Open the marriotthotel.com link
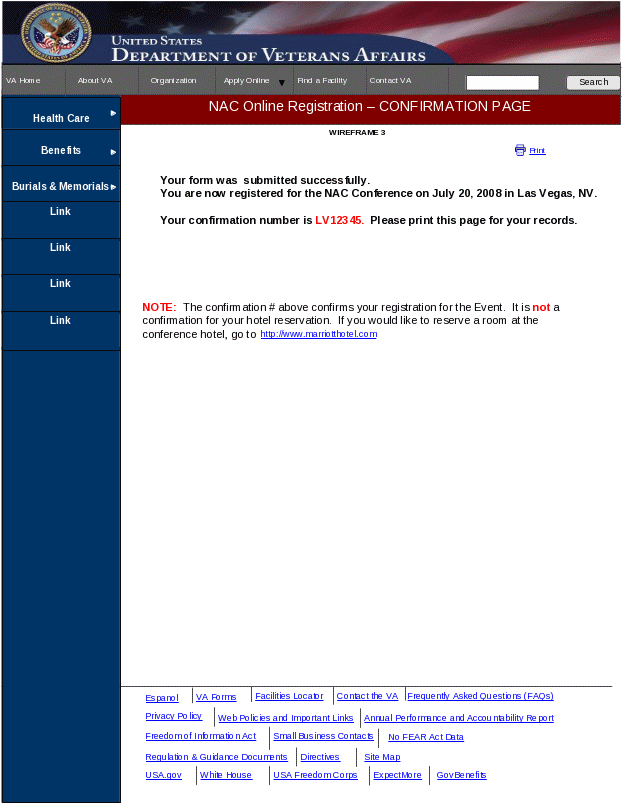This screenshot has height=804, width=622. pos(319,334)
